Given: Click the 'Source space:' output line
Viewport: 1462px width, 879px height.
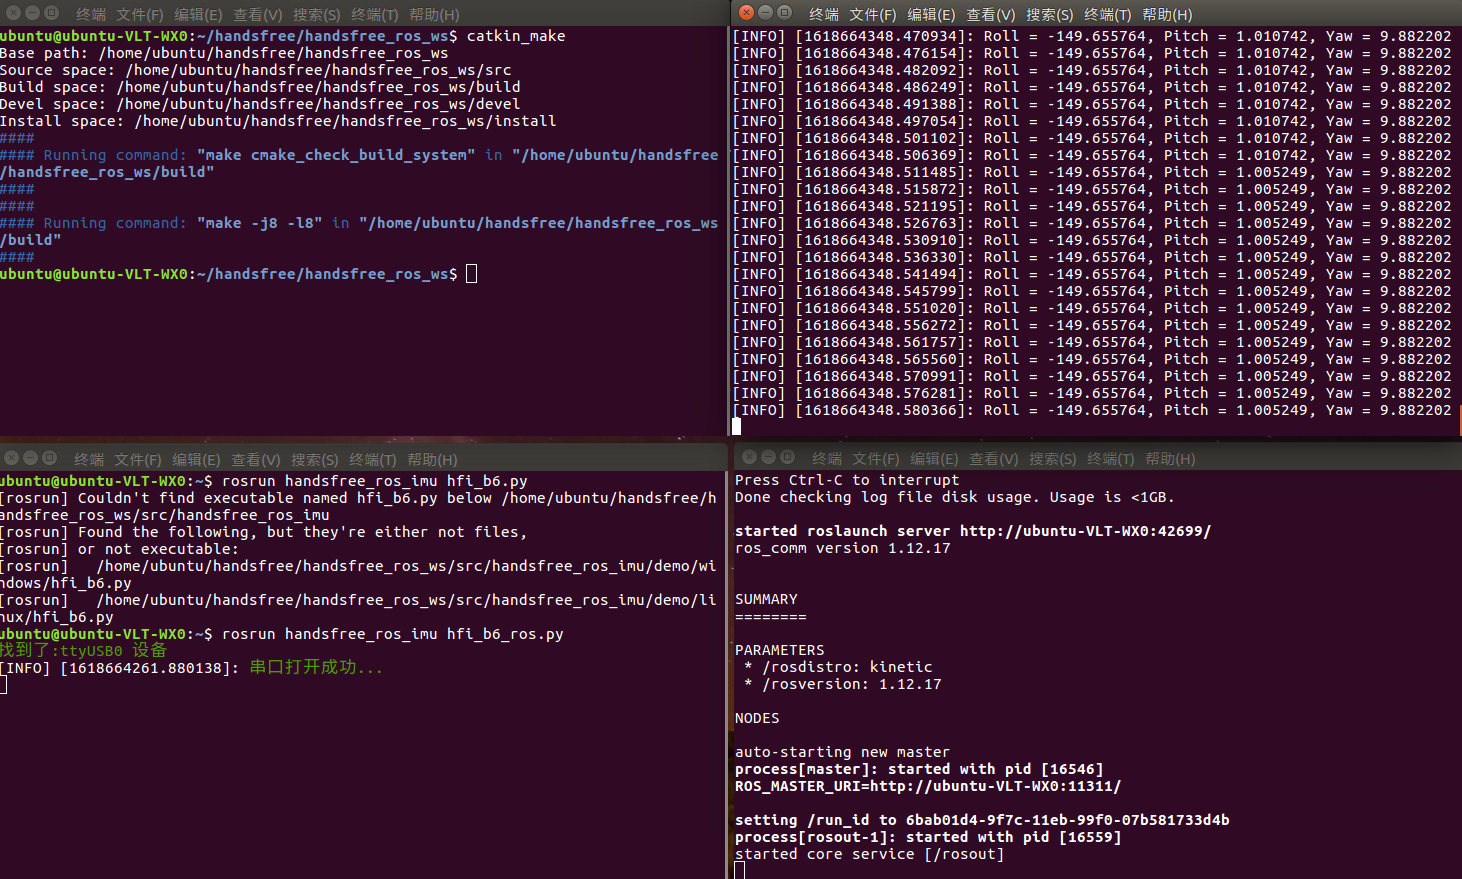Looking at the screenshot, I should point(256,70).
